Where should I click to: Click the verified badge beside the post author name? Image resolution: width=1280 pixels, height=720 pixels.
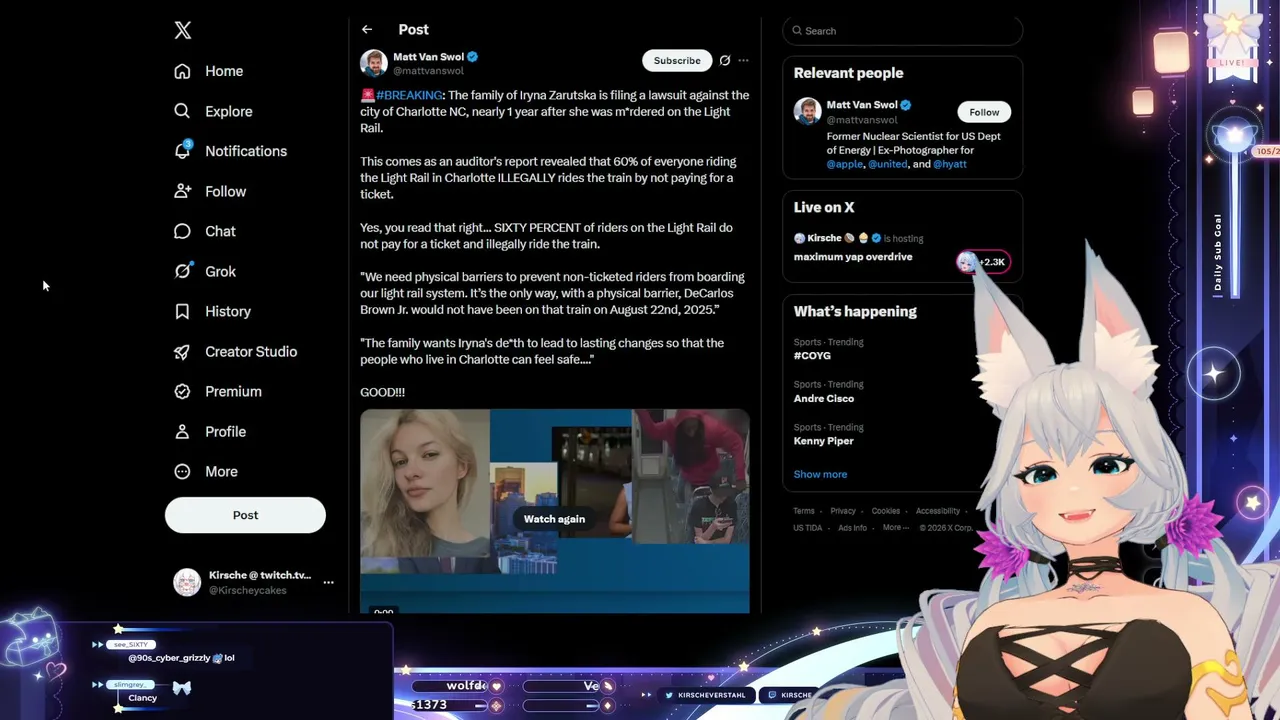(473, 57)
